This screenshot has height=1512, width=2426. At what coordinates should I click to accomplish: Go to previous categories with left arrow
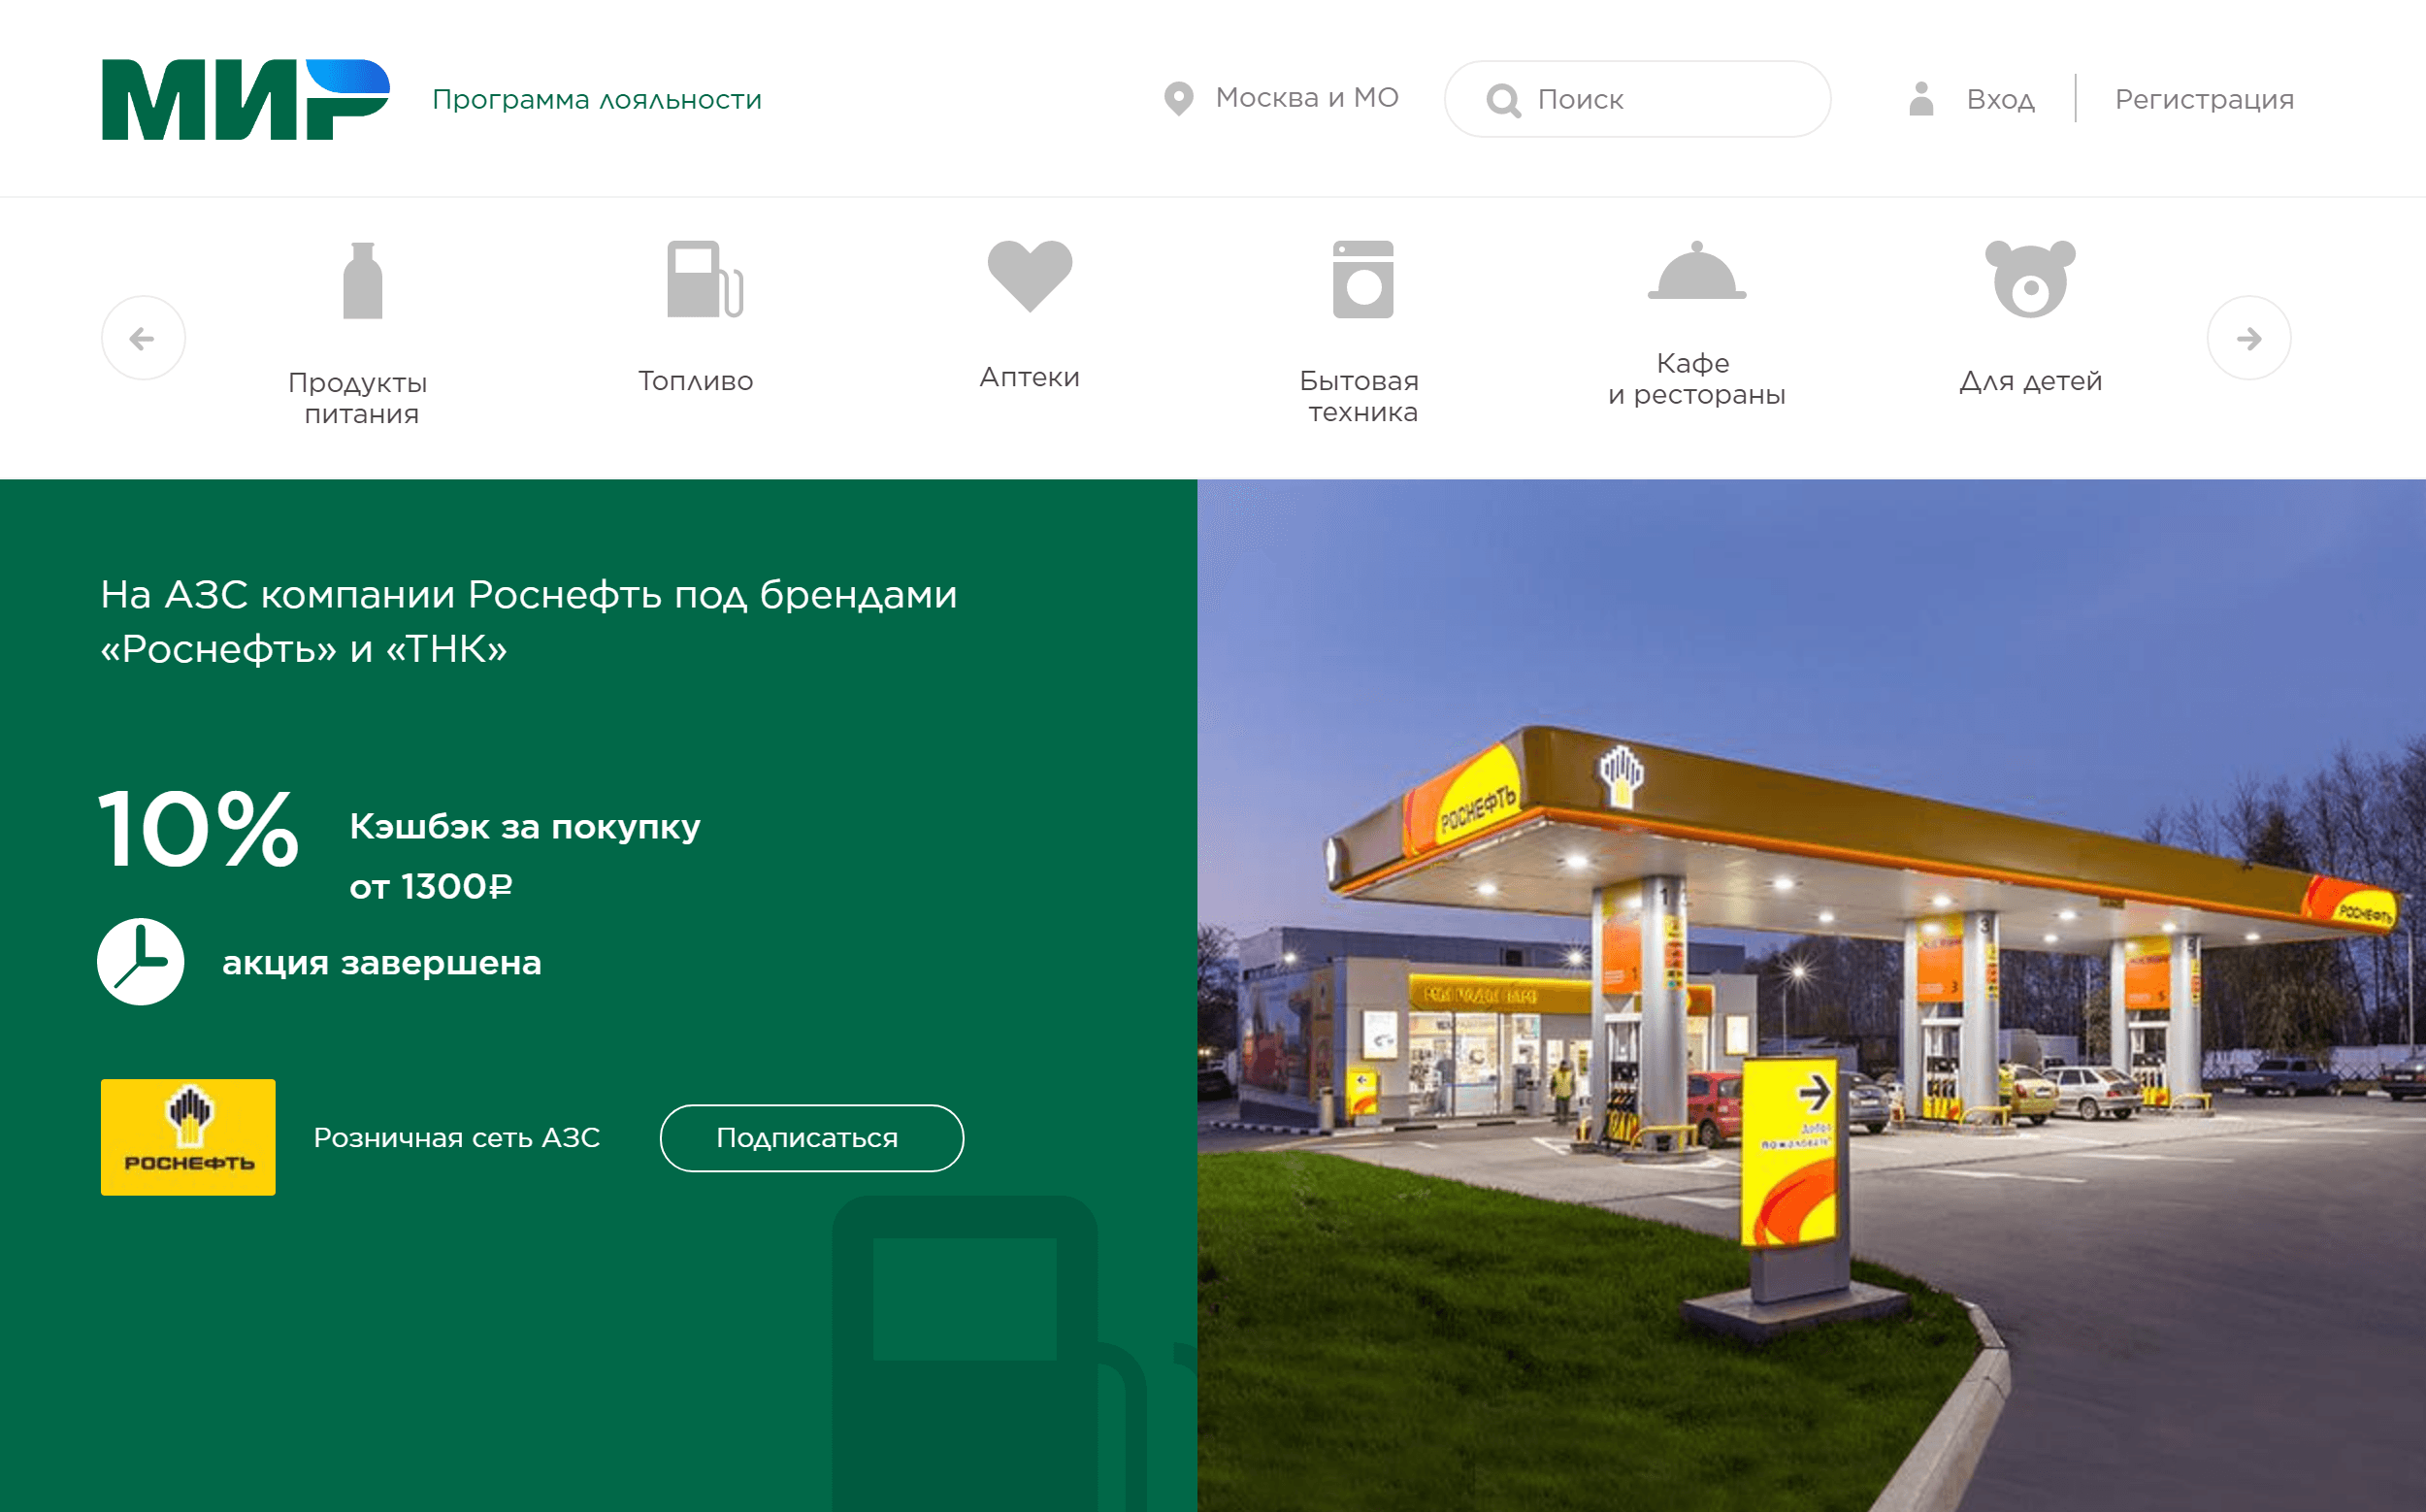click(x=143, y=338)
